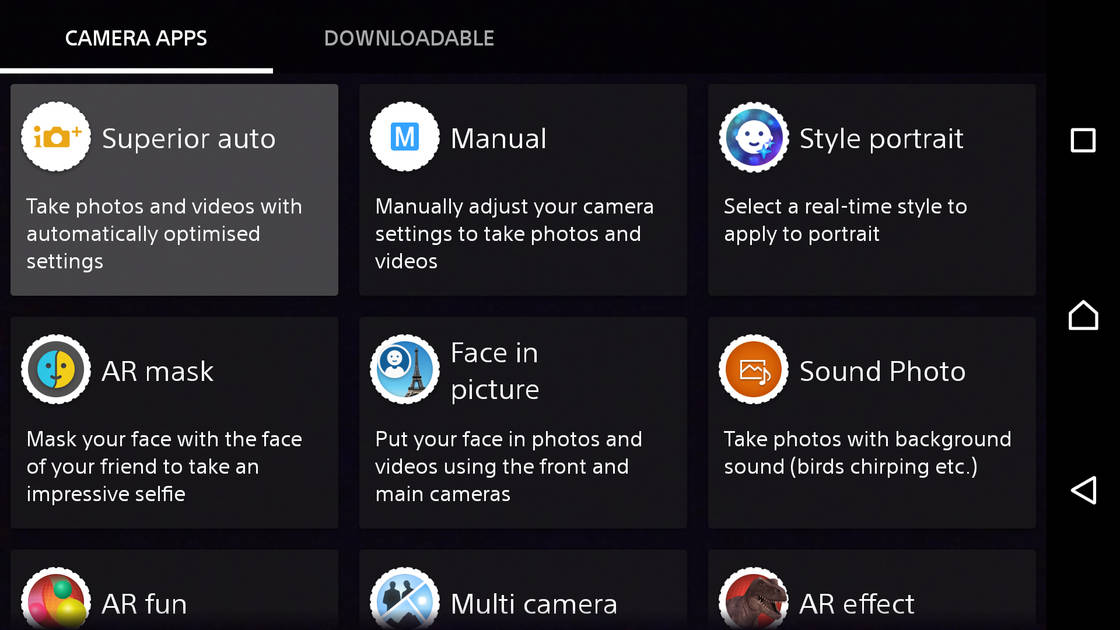
Task: Click the Superior auto title text
Action: 189,139
